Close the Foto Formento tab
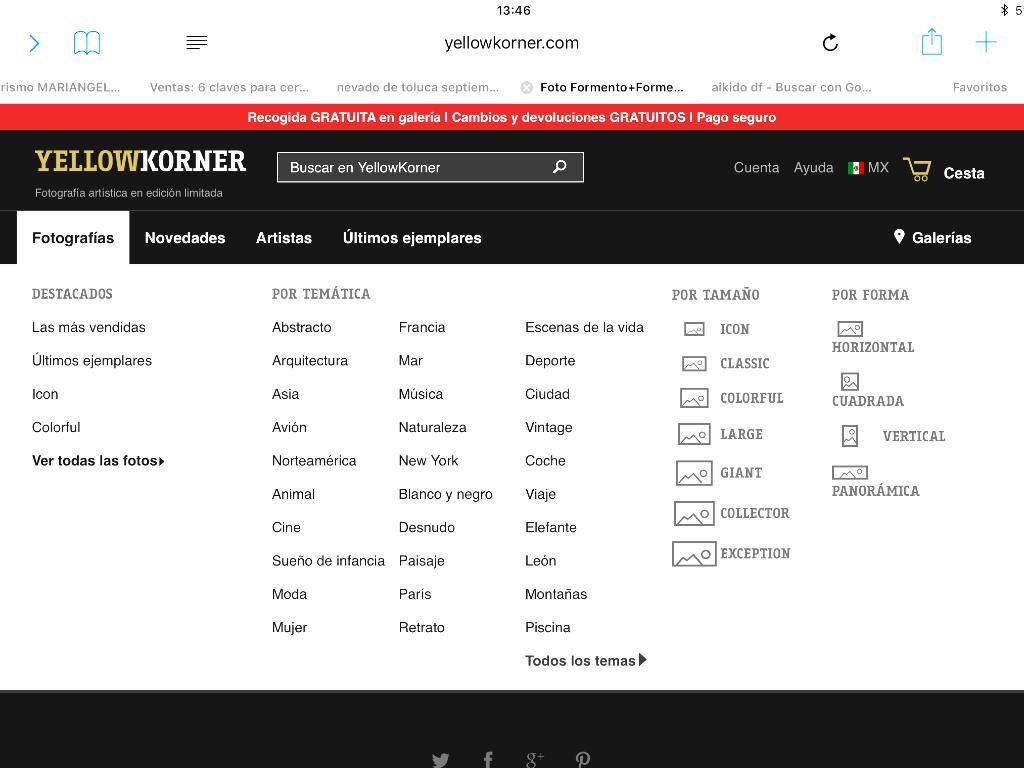 coord(527,87)
